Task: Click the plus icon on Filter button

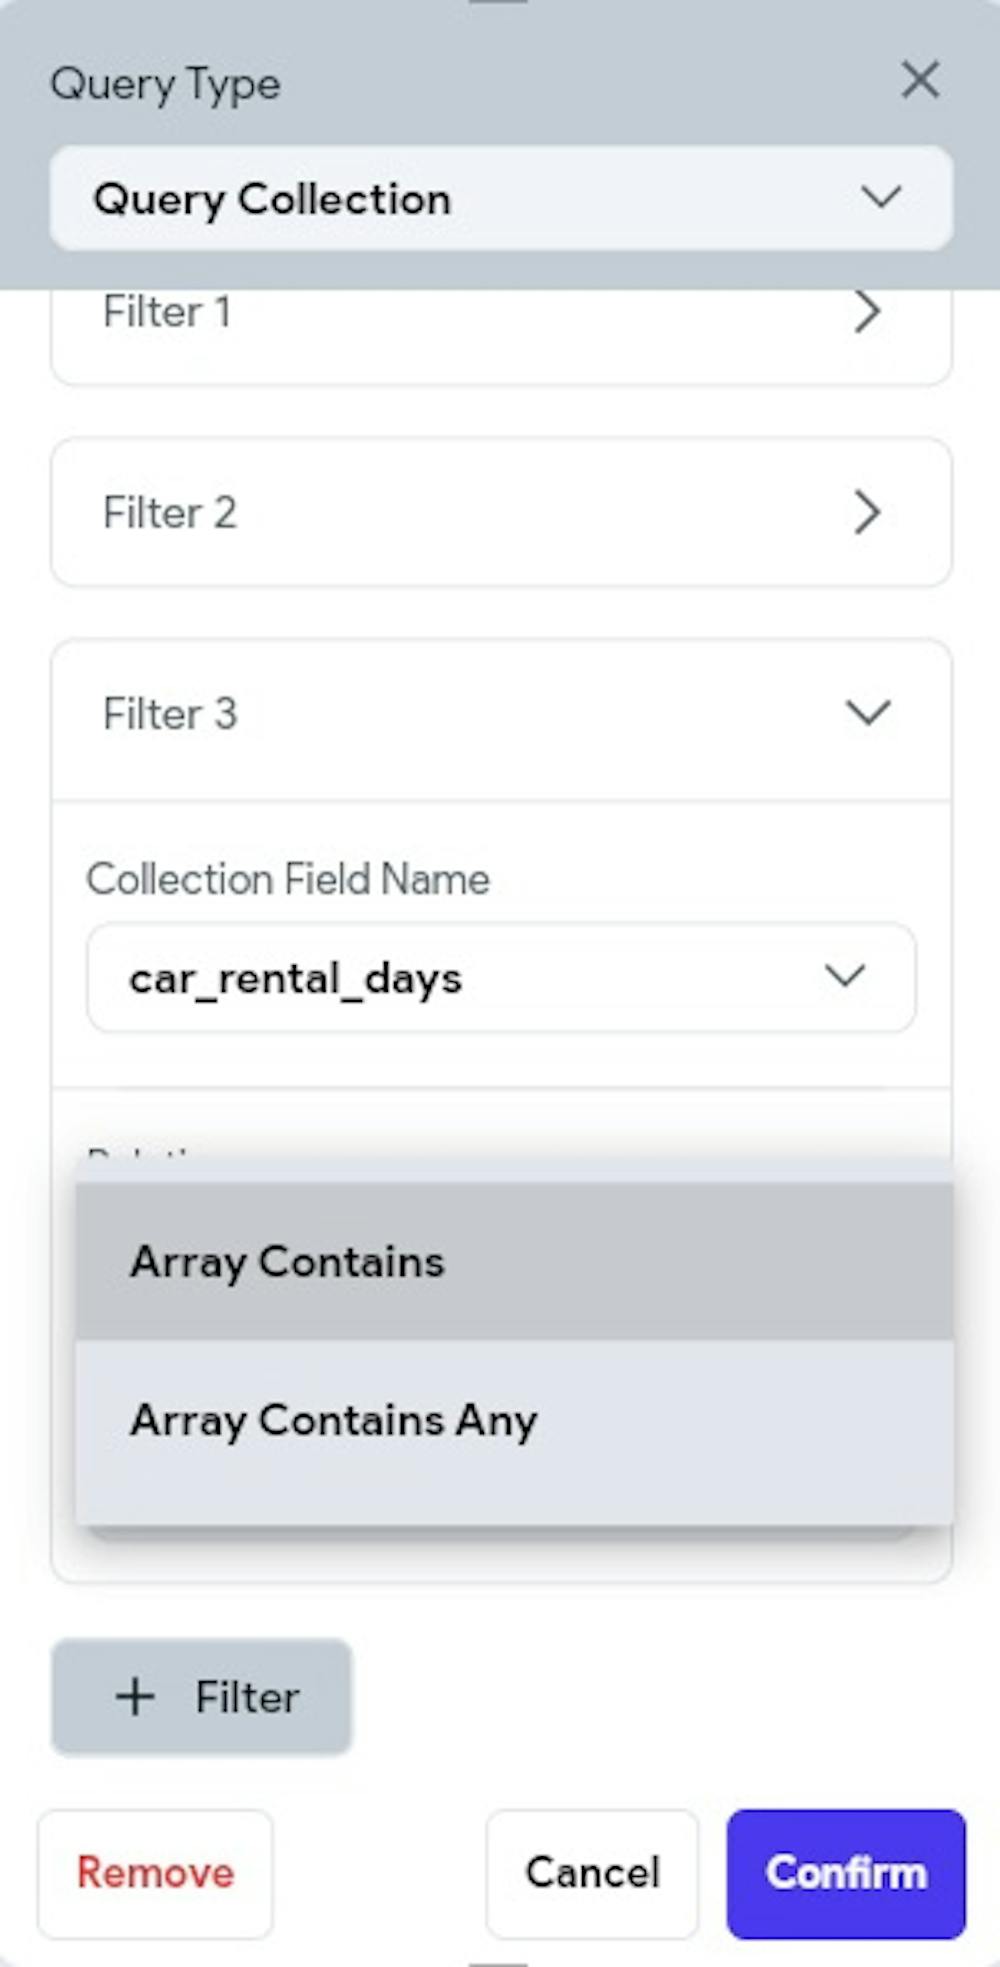Action: pos(135,1697)
